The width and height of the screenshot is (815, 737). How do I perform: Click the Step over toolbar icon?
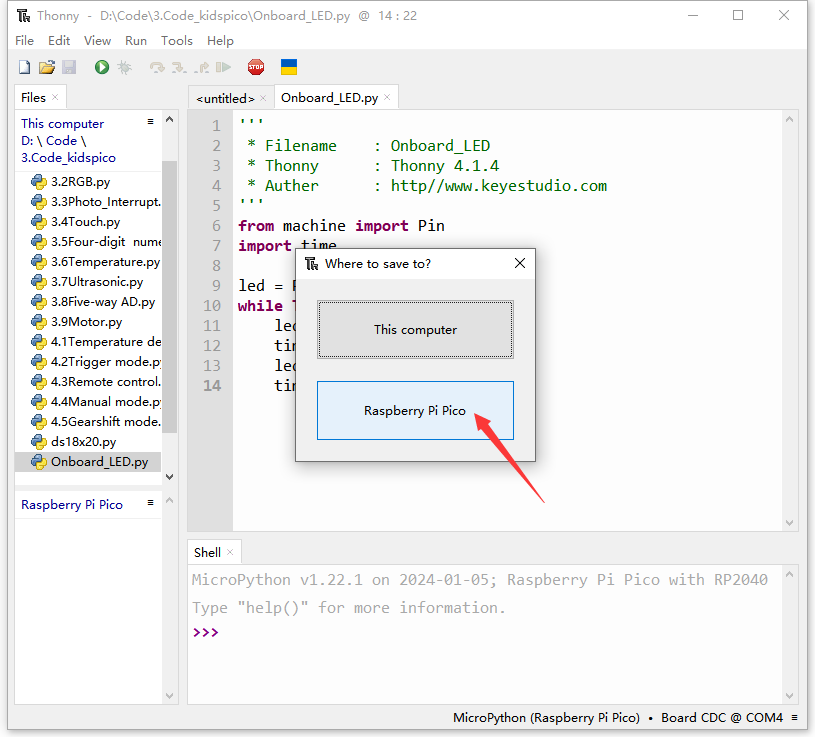157,68
